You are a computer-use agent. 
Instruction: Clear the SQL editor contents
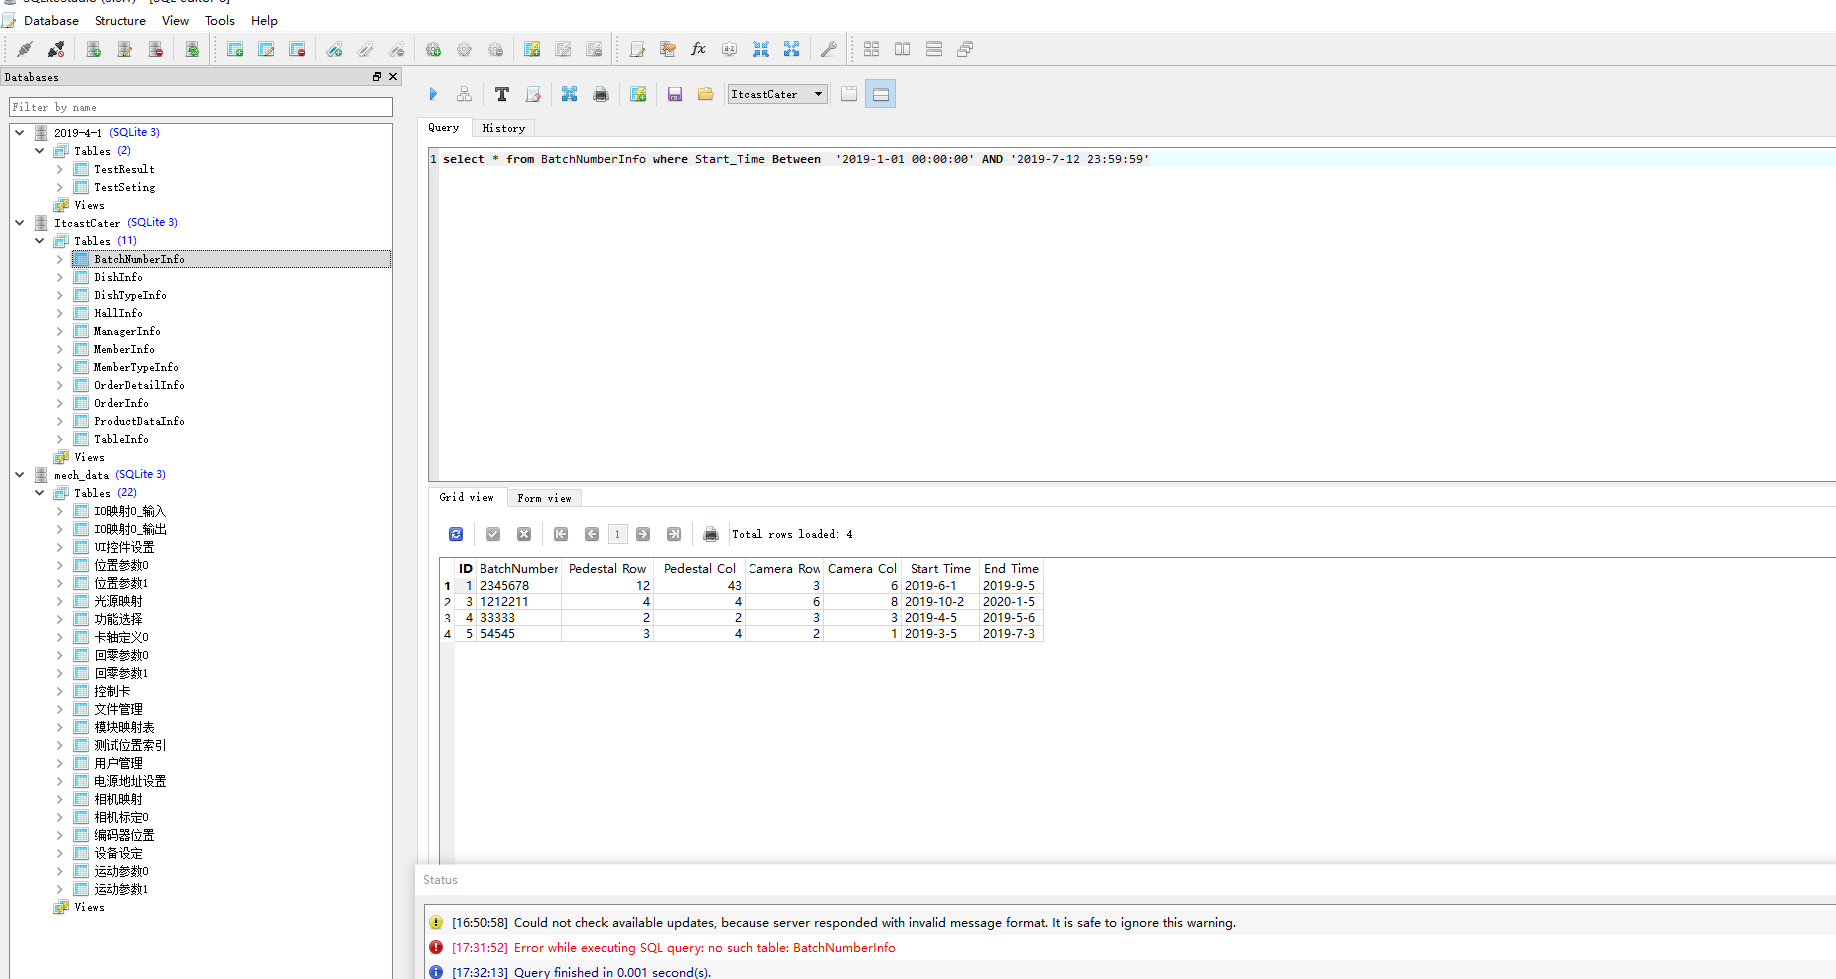[x=533, y=93]
